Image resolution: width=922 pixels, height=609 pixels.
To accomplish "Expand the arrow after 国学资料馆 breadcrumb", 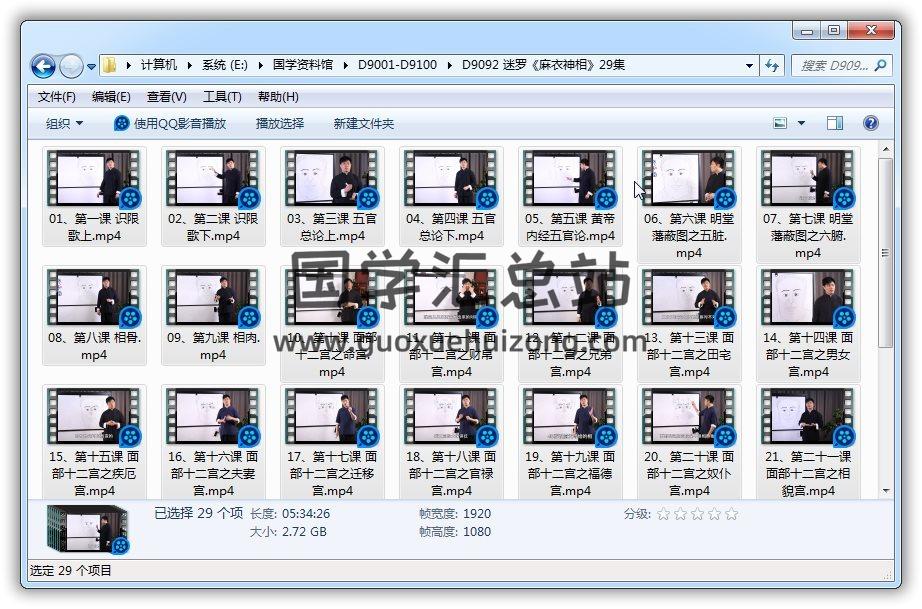I will pos(345,65).
